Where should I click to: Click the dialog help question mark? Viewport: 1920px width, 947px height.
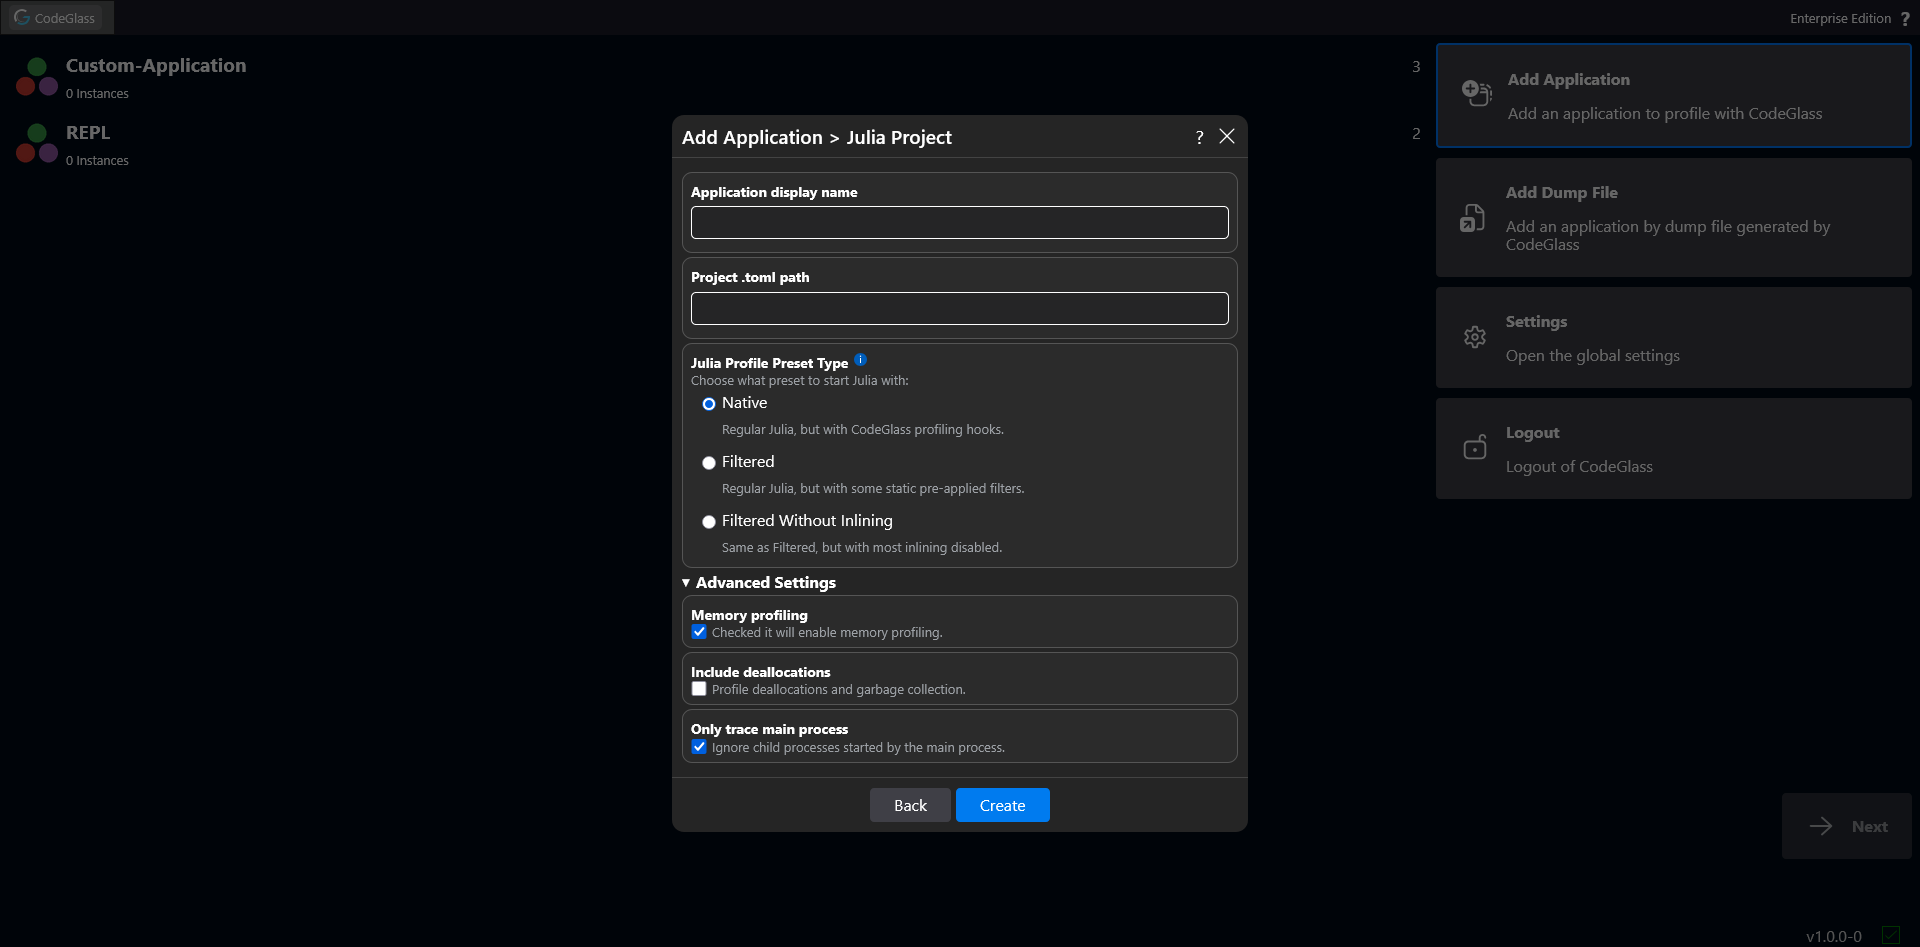[x=1199, y=138]
